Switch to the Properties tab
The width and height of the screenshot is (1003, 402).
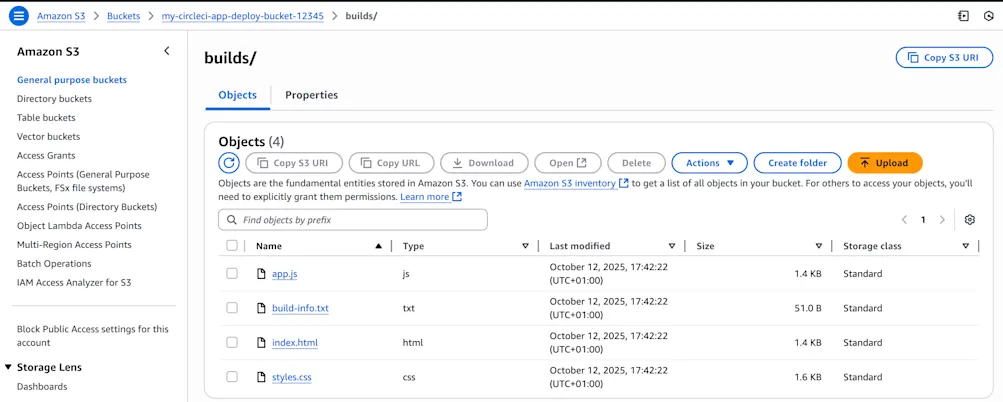click(311, 95)
